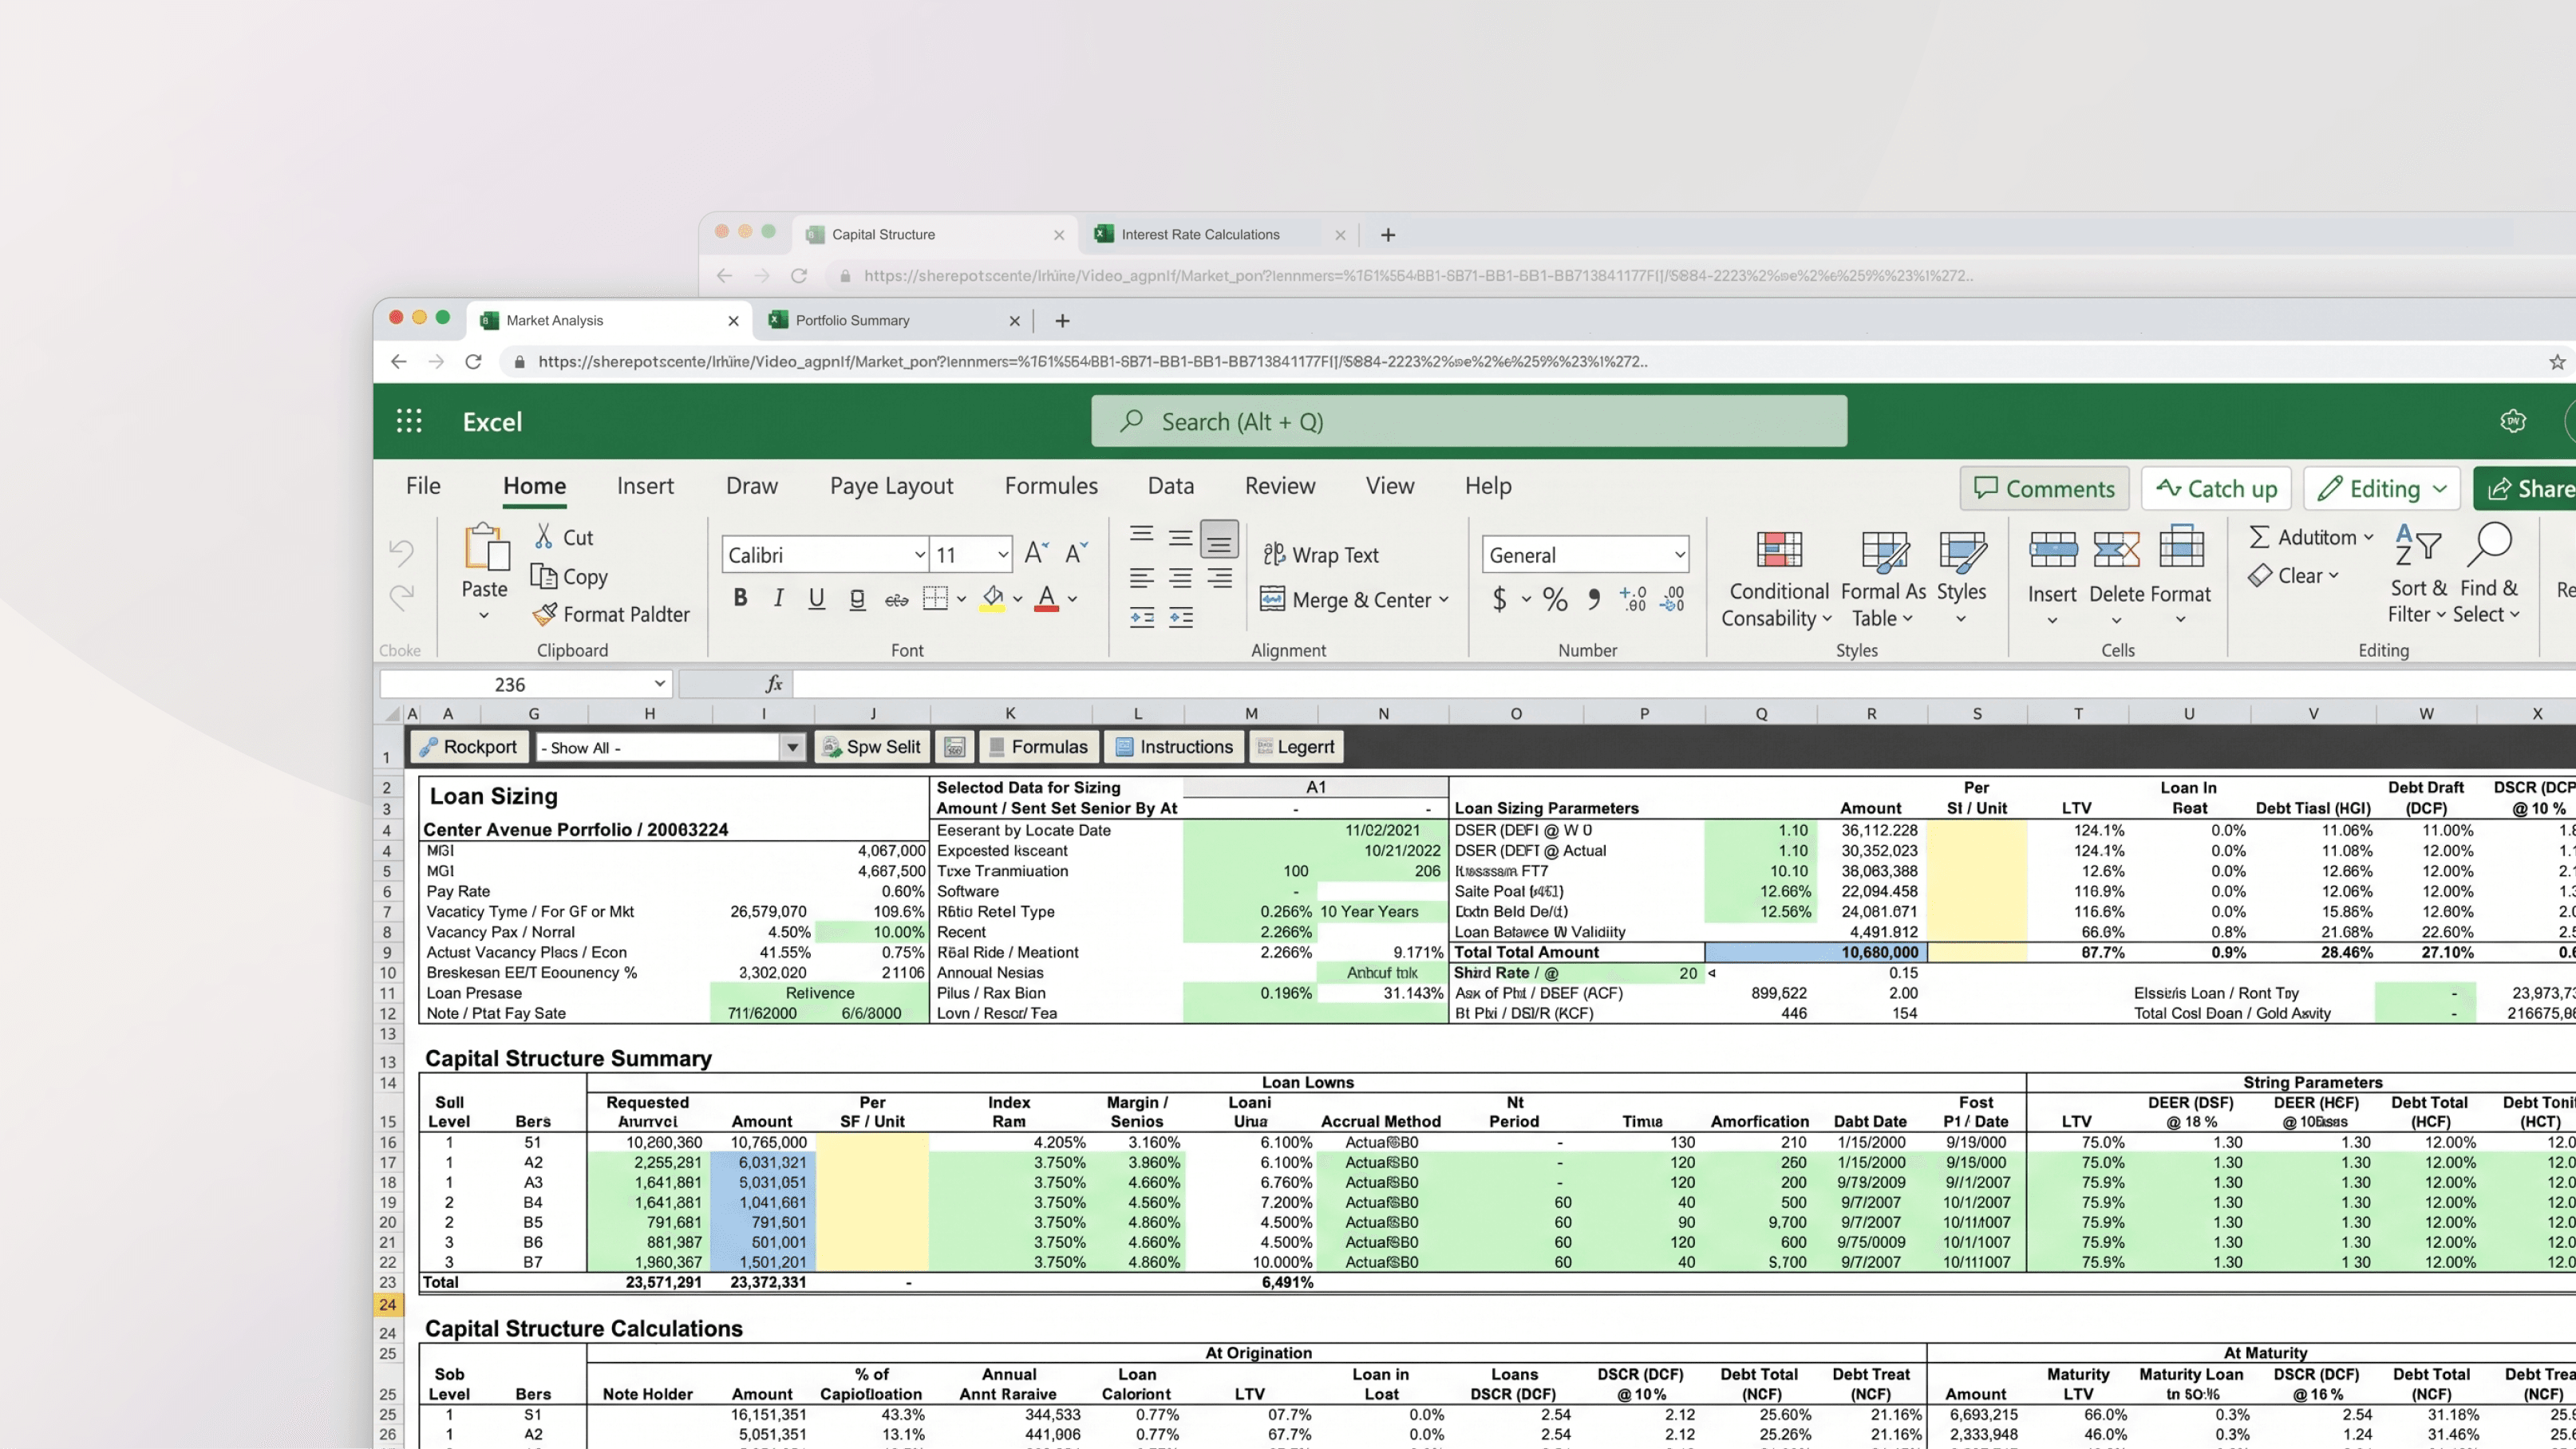The image size is (2576, 1449).
Task: Open cell Styles gallery
Action: click(x=1961, y=578)
